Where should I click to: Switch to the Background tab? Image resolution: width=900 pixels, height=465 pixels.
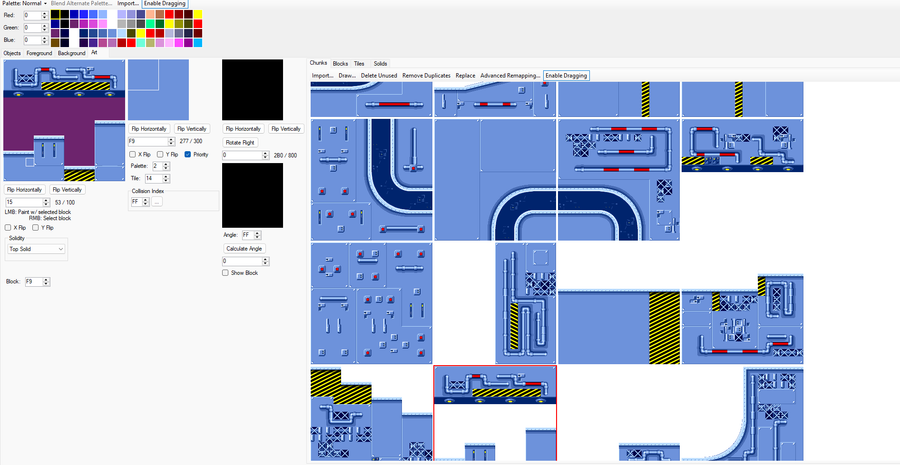(x=71, y=53)
